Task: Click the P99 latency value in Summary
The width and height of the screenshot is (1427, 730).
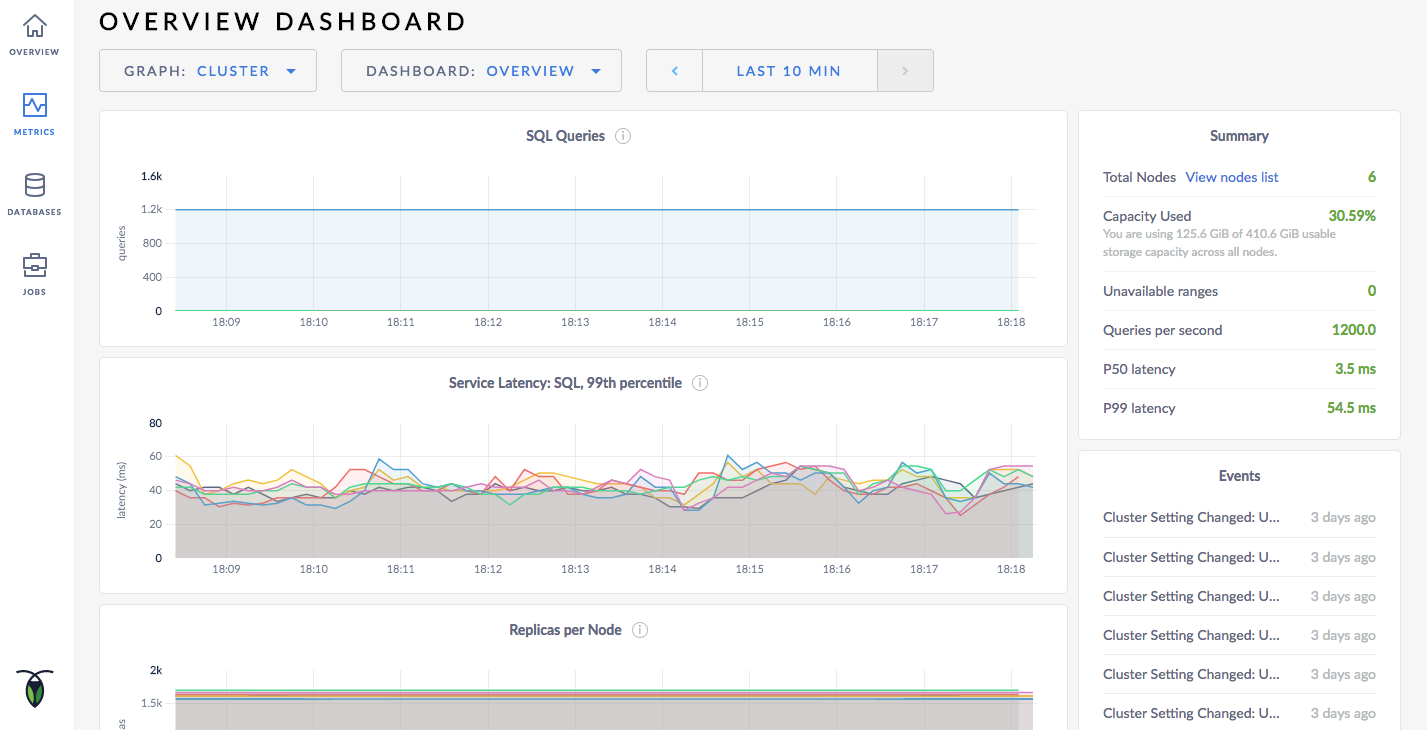Action: [1351, 408]
